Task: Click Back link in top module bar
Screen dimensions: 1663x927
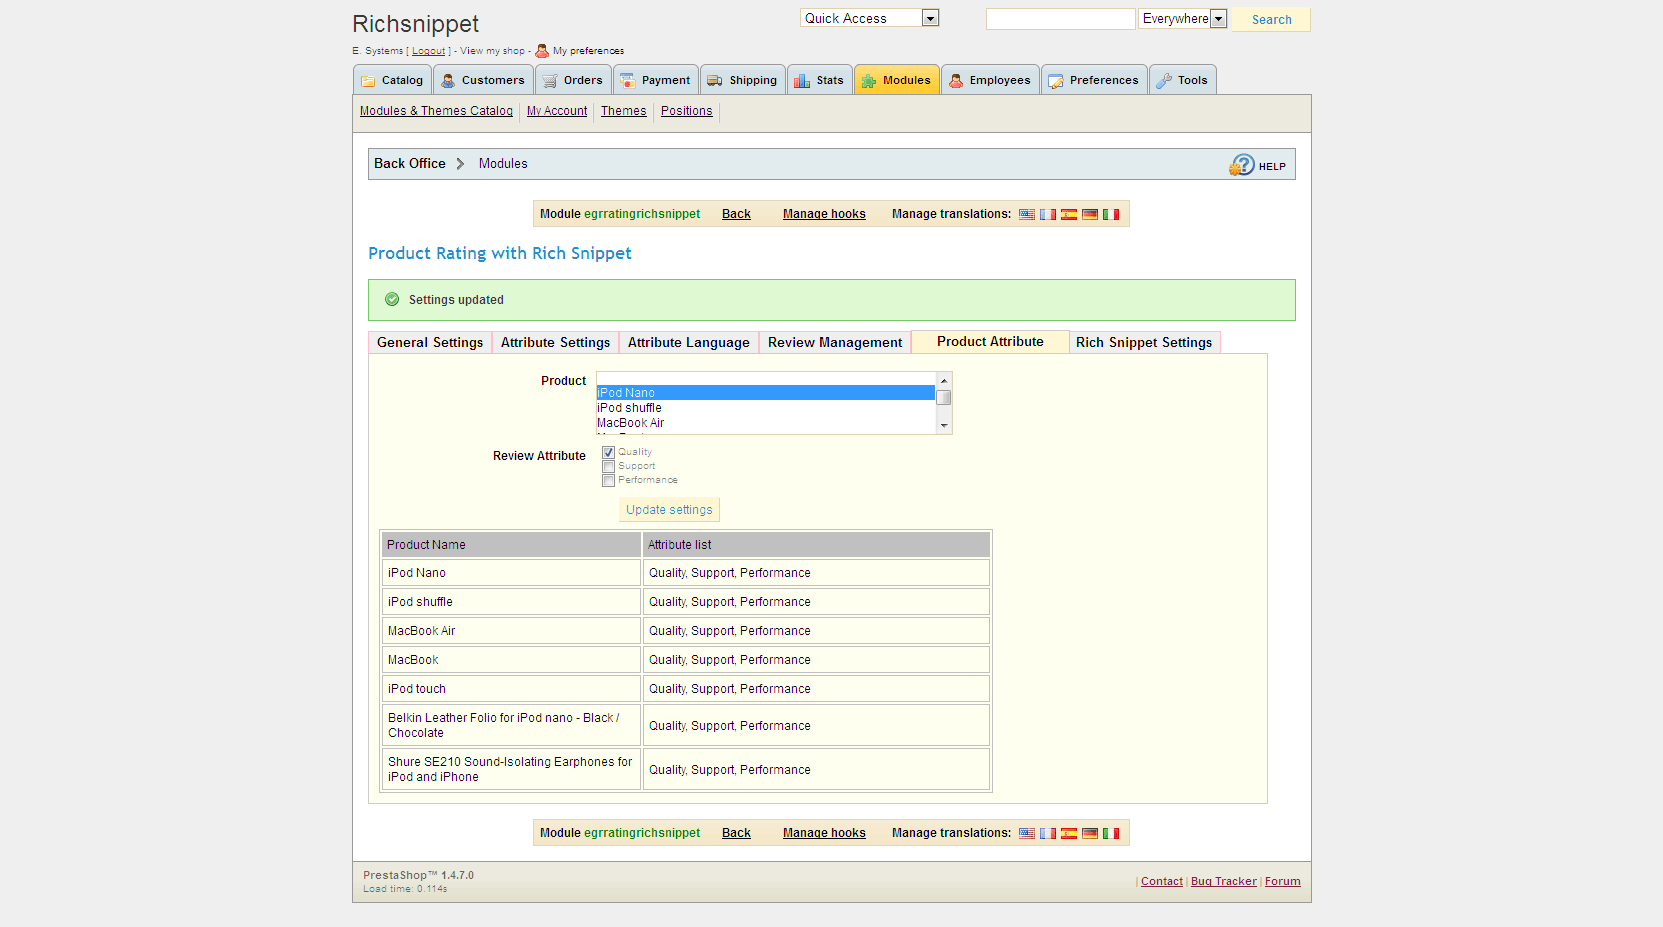Action: pyautogui.click(x=736, y=214)
